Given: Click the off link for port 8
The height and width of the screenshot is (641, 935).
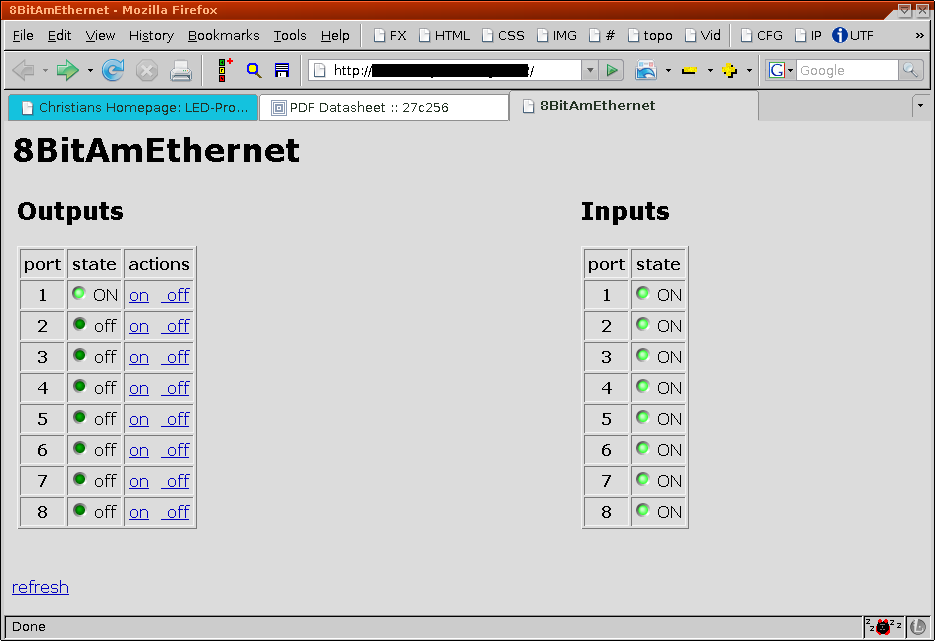Looking at the screenshot, I should coord(177,512).
